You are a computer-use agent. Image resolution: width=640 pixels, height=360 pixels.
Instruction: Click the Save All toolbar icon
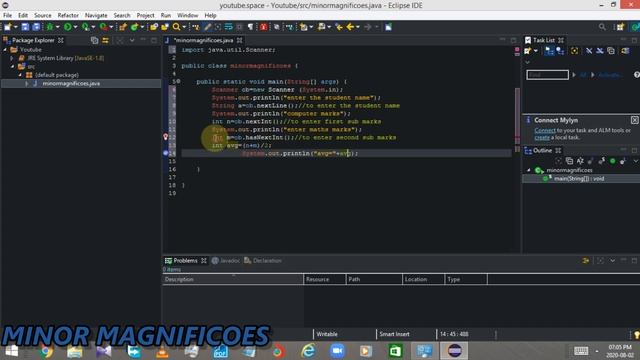coord(36,27)
